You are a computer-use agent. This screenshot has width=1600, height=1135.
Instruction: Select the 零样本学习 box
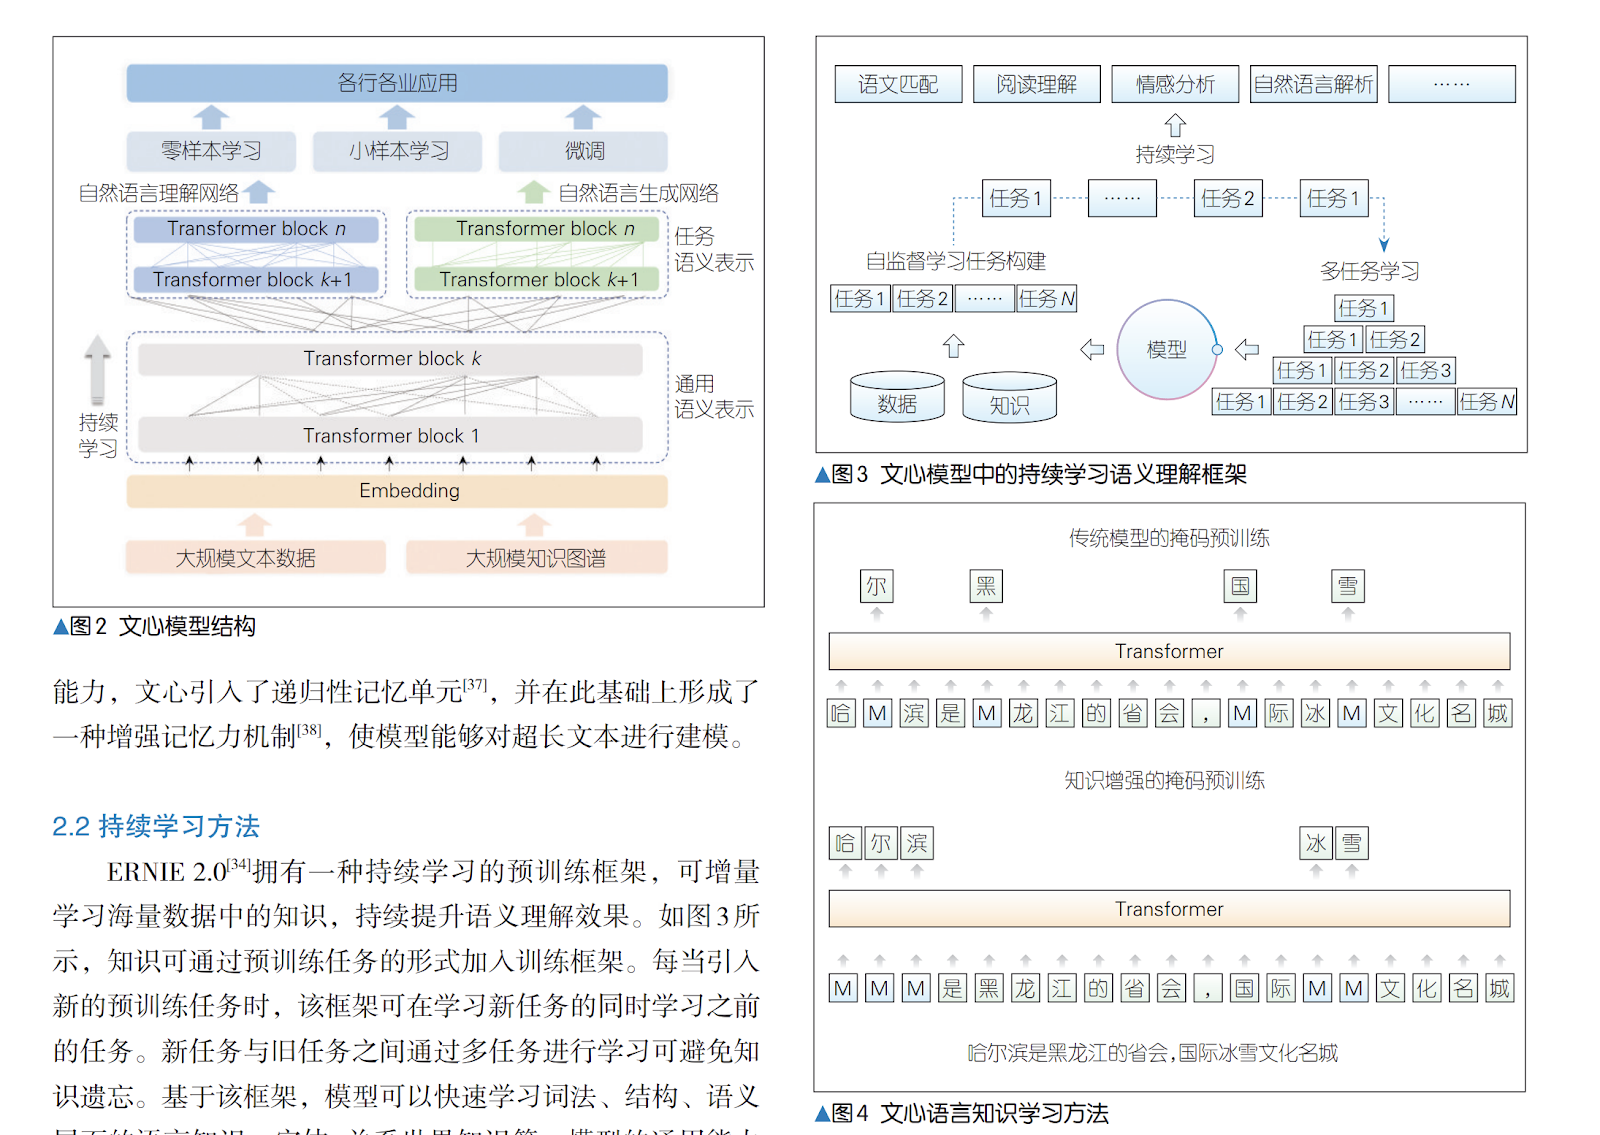coord(211,151)
